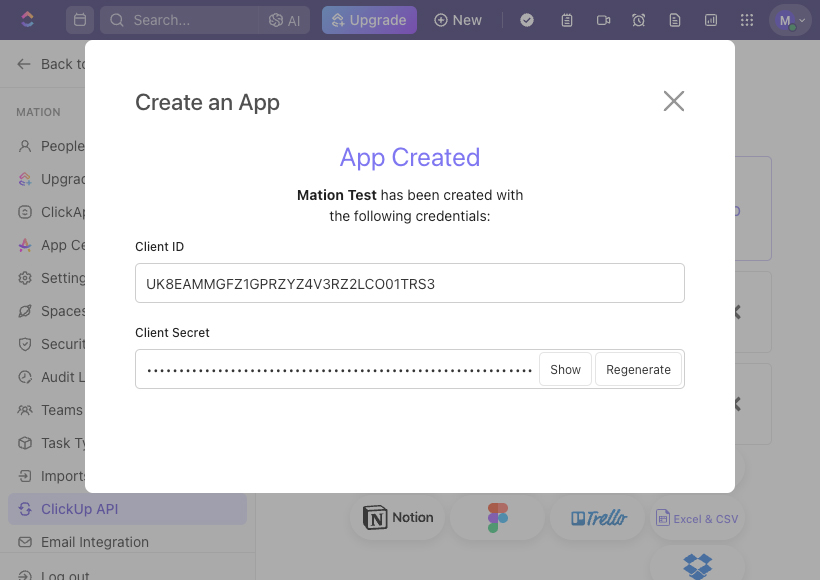Open the calendar icon beside search
820x580 pixels.
[80, 20]
